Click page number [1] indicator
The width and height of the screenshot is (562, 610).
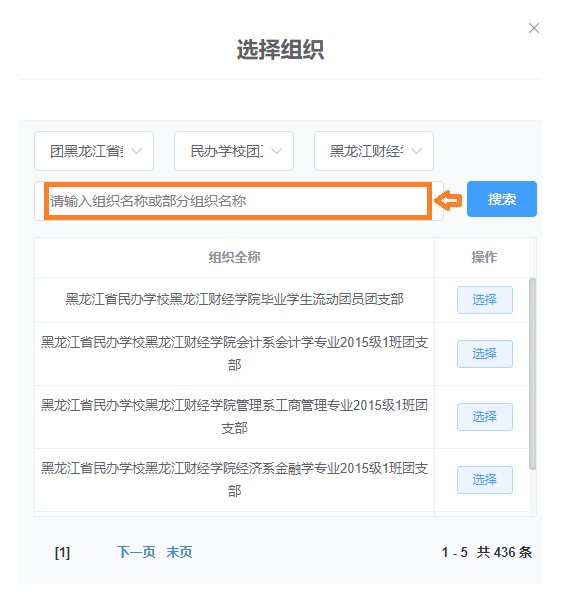tap(62, 552)
